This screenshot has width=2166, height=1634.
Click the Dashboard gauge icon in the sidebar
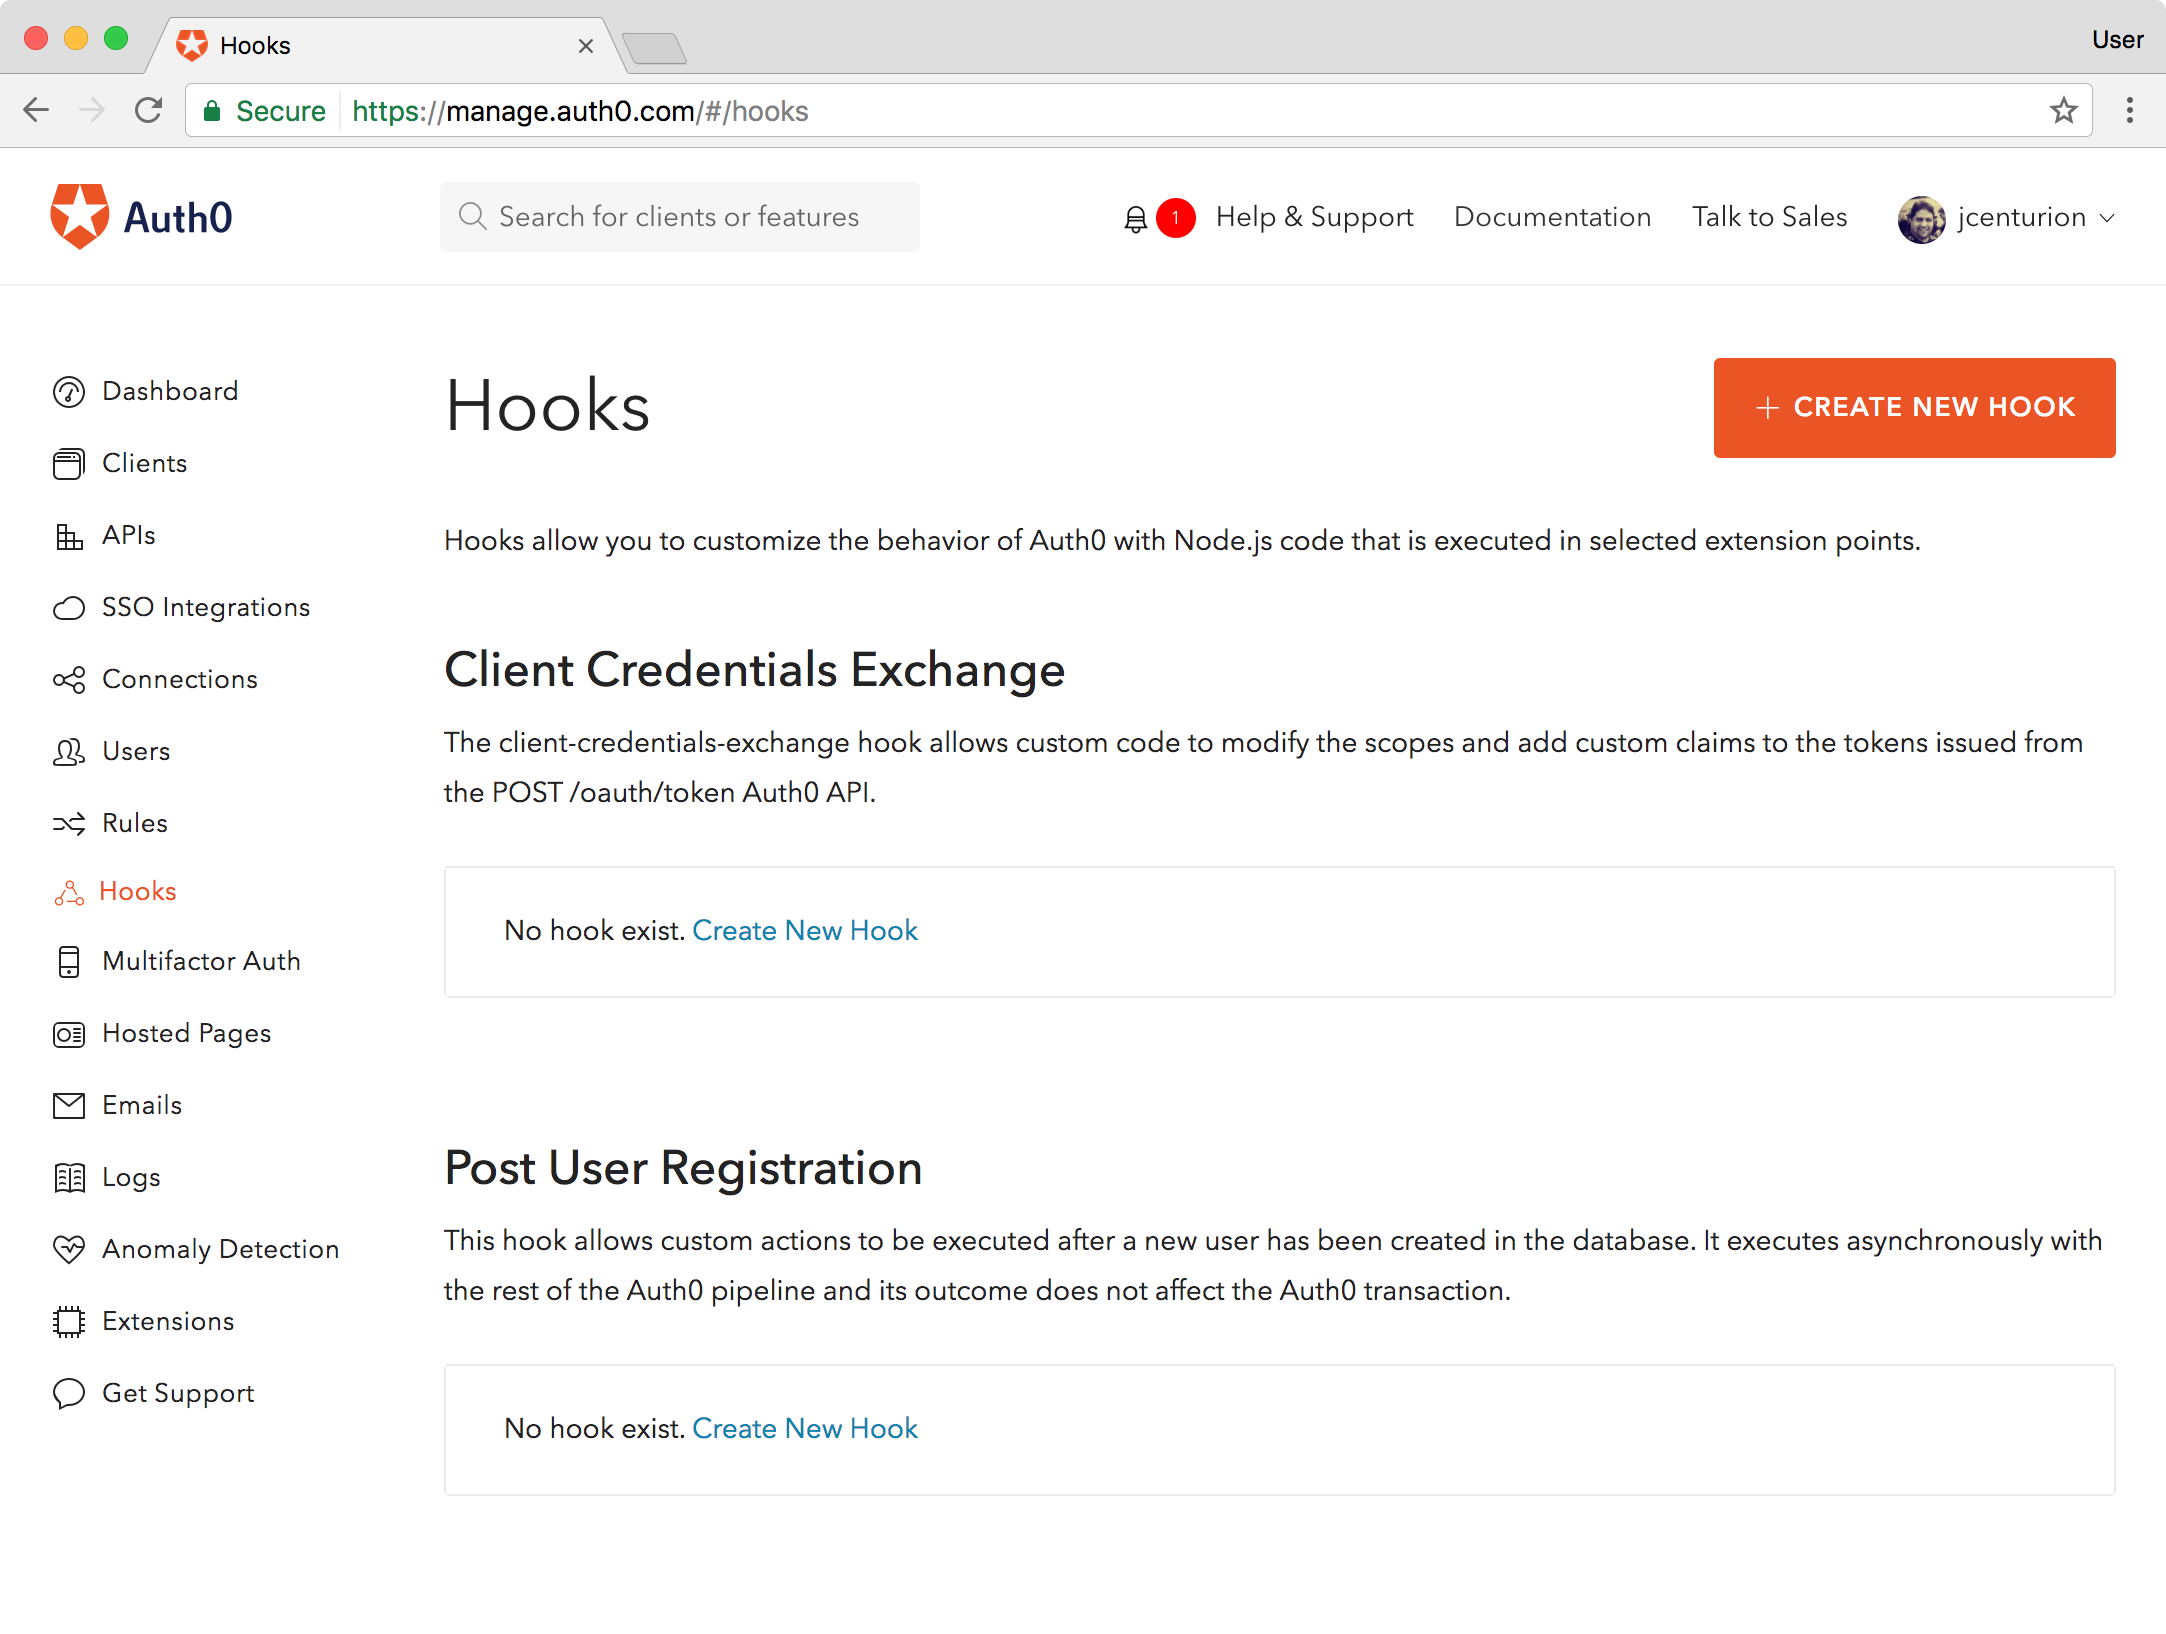pos(69,392)
